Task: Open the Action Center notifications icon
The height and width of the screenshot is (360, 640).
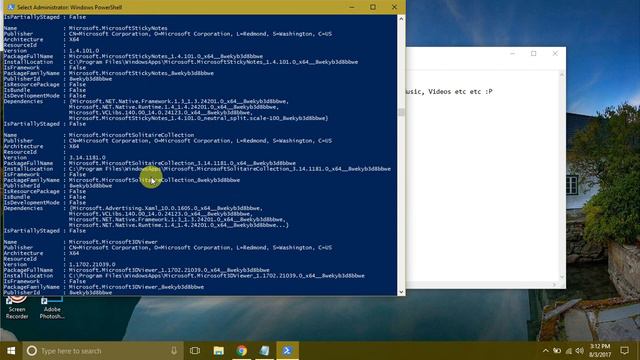Action: pyautogui.click(x=624, y=351)
